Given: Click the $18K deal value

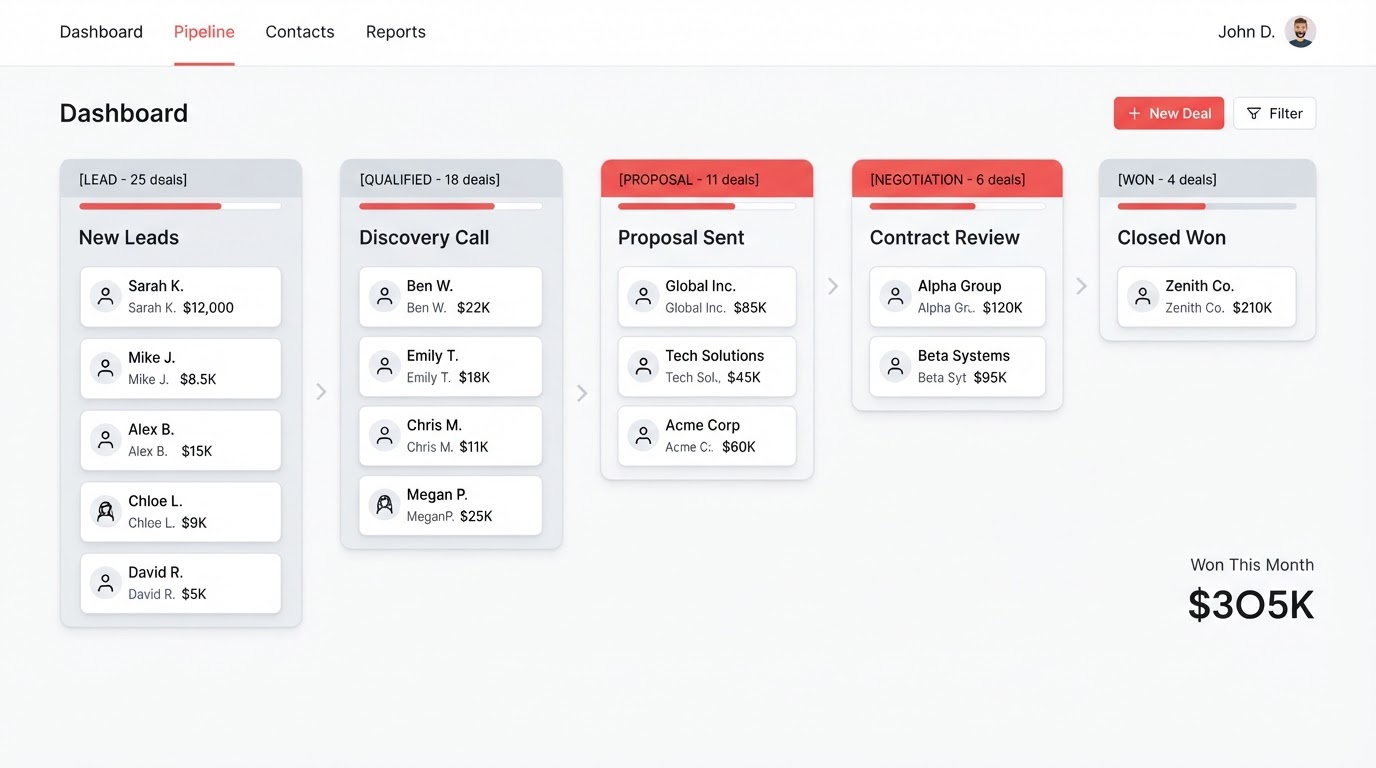Looking at the screenshot, I should coord(474,377).
